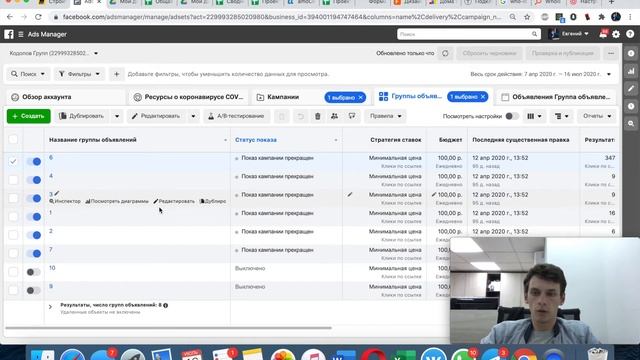Open the settings gear in header
Screen dimensions: 640x360
pyautogui.click(x=616, y=34)
